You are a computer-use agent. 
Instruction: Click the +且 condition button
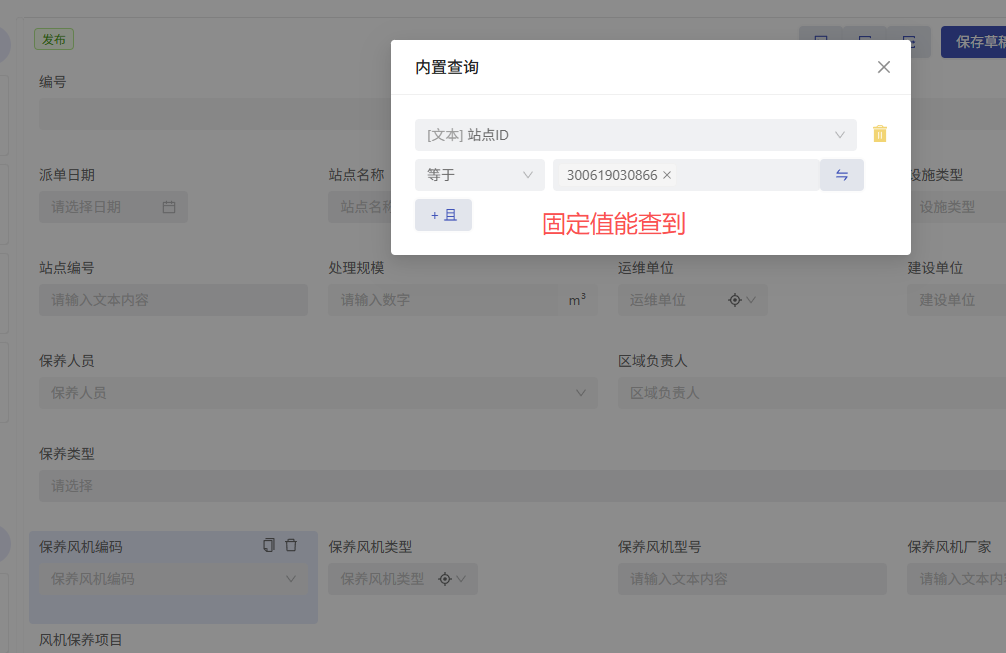pyautogui.click(x=443, y=215)
